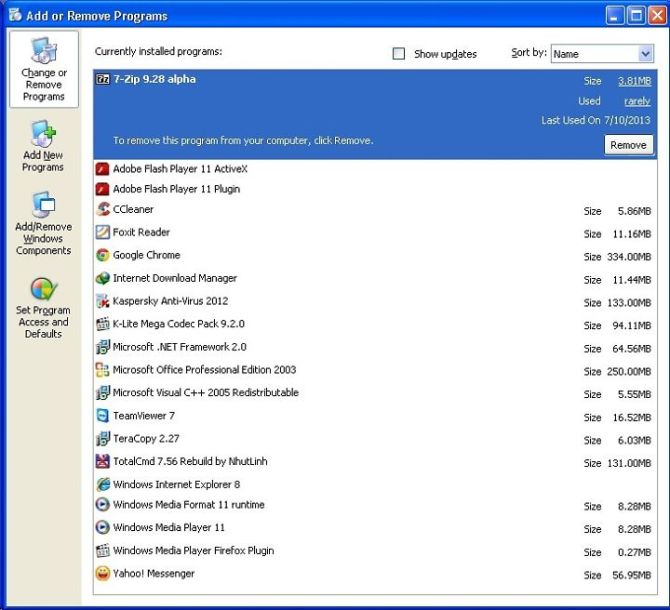670x610 pixels.
Task: Open the Sort by Name dropdown
Action: pyautogui.click(x=602, y=54)
